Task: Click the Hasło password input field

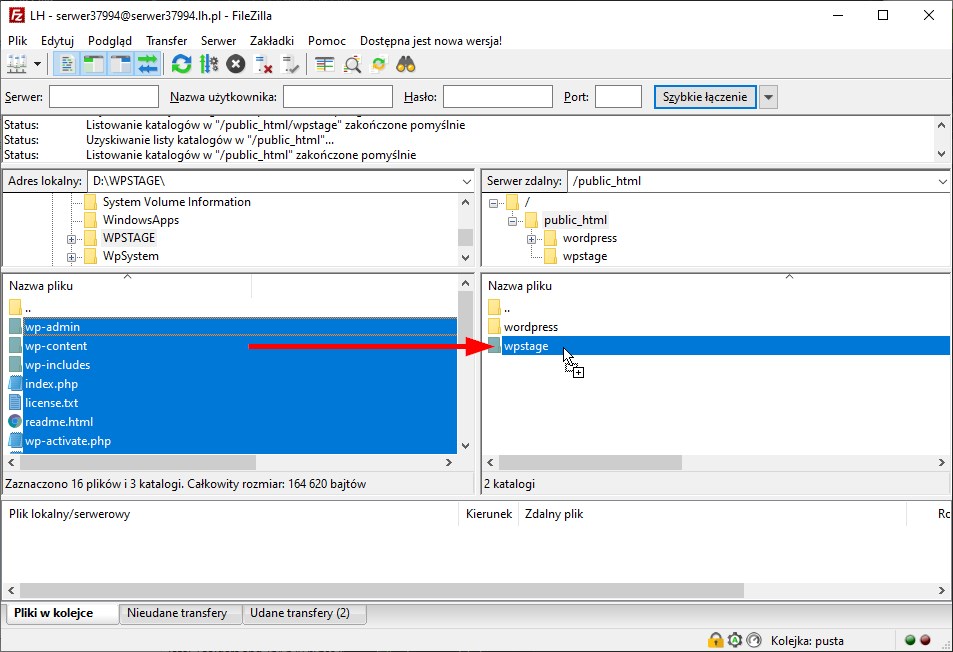Action: click(497, 97)
